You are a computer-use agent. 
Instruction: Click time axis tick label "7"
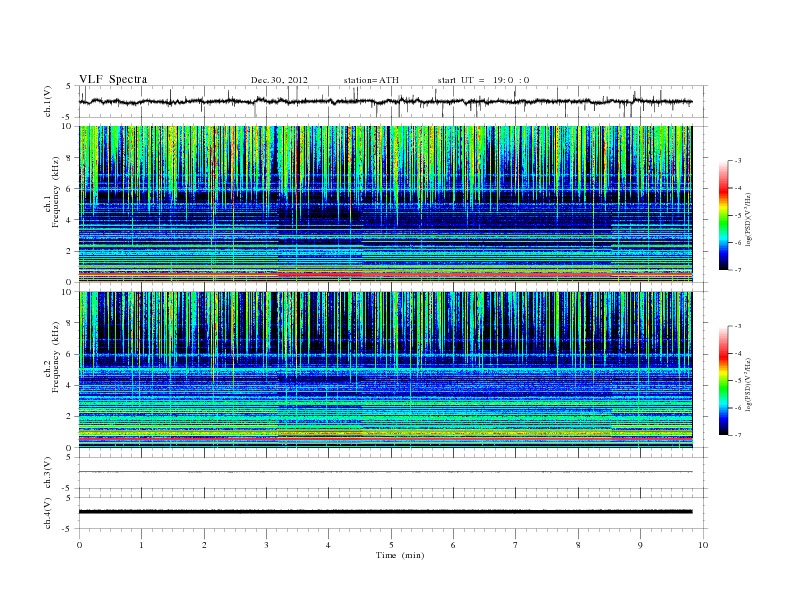516,545
